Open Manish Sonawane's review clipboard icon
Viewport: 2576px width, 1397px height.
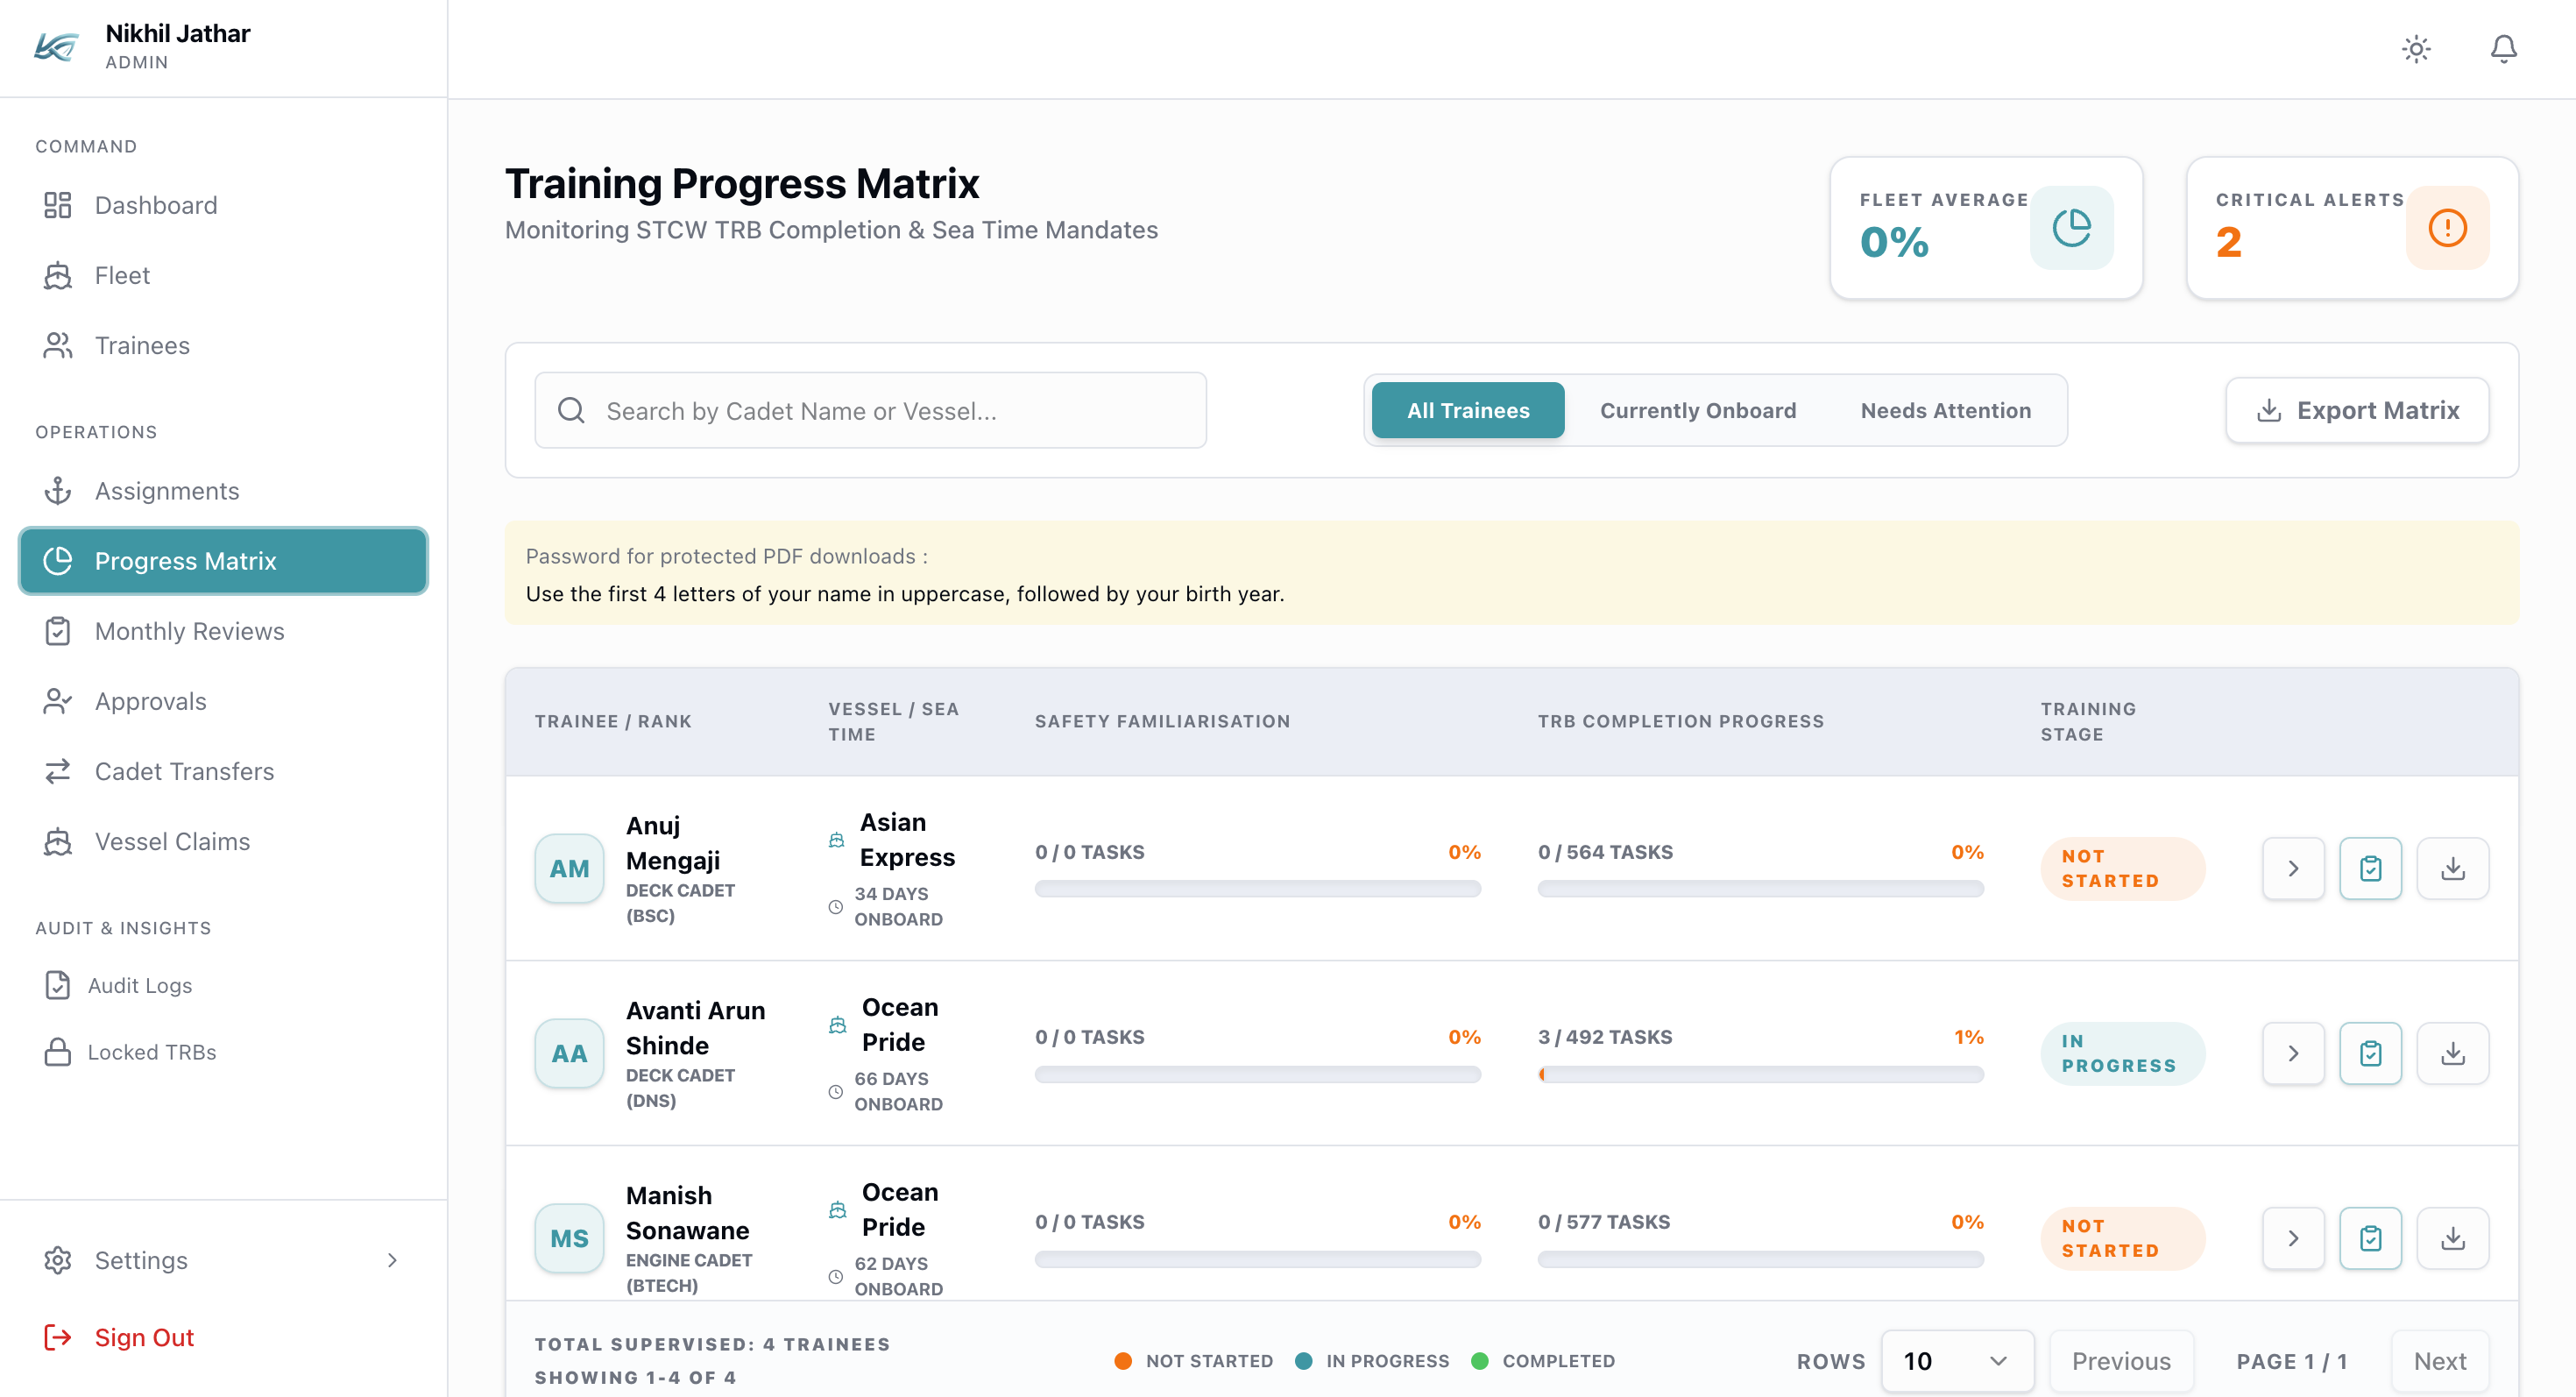2370,1238
